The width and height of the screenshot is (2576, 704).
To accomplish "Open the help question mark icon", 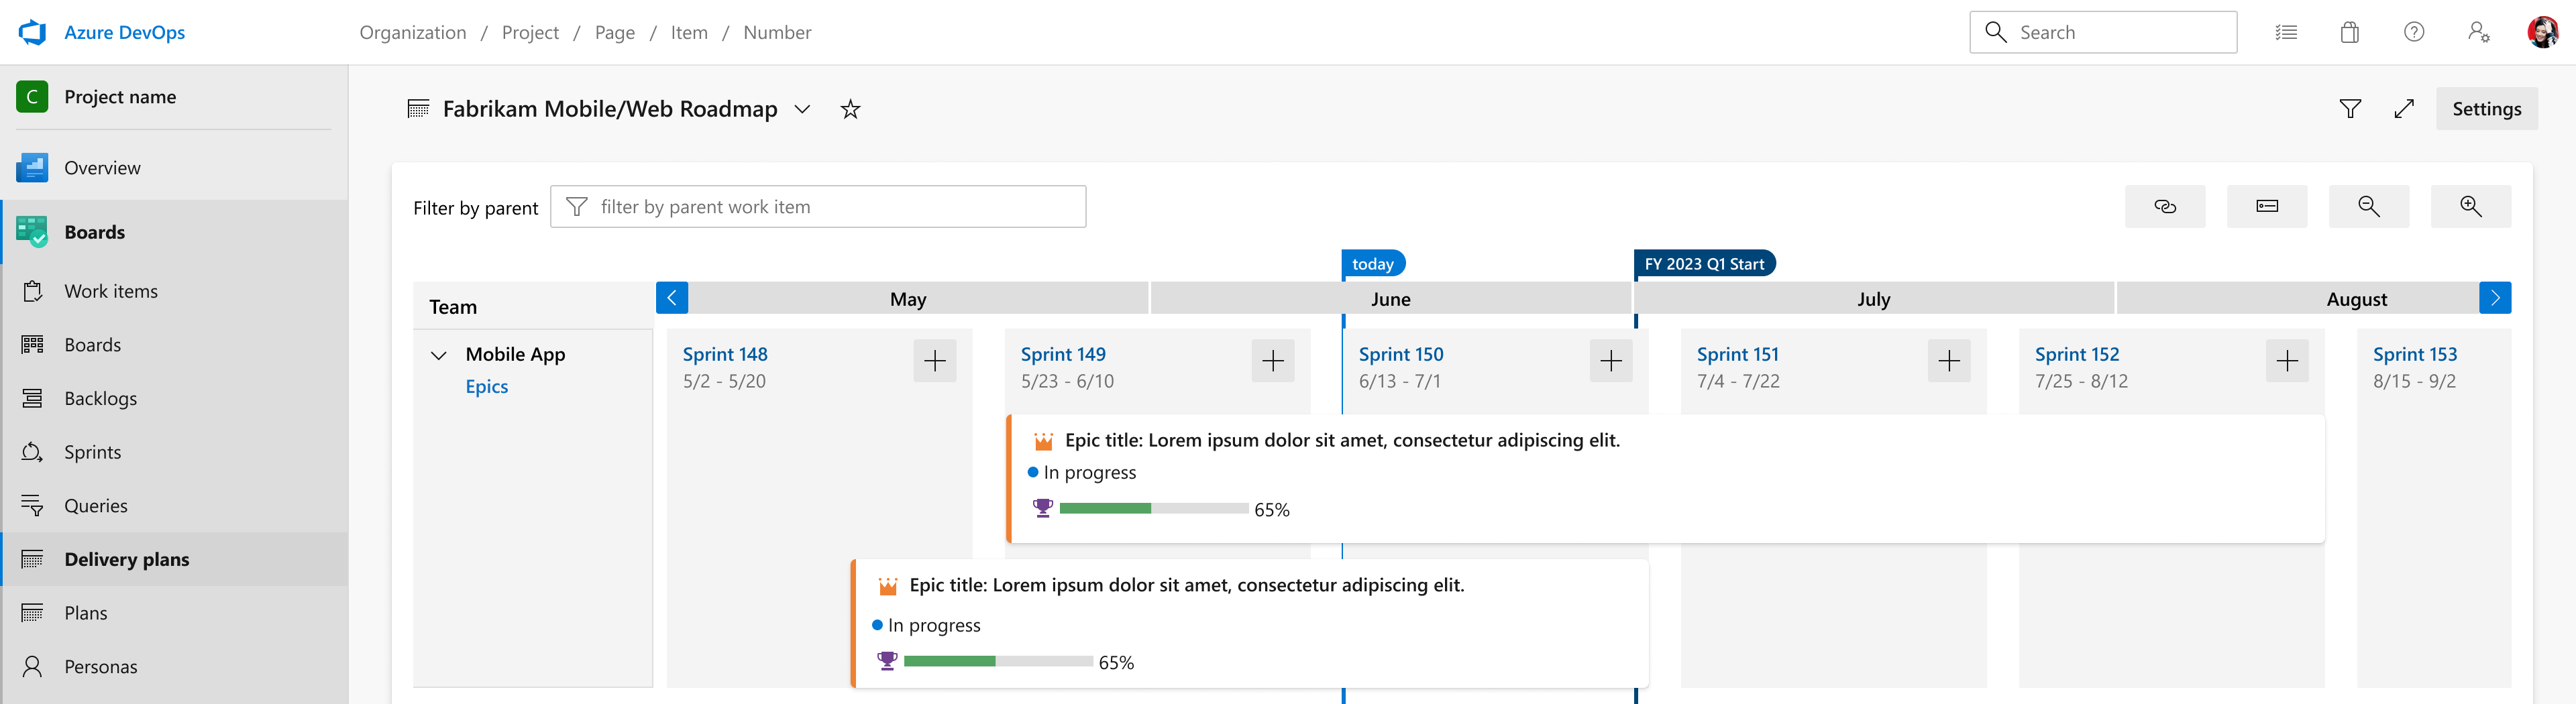I will tap(2414, 32).
